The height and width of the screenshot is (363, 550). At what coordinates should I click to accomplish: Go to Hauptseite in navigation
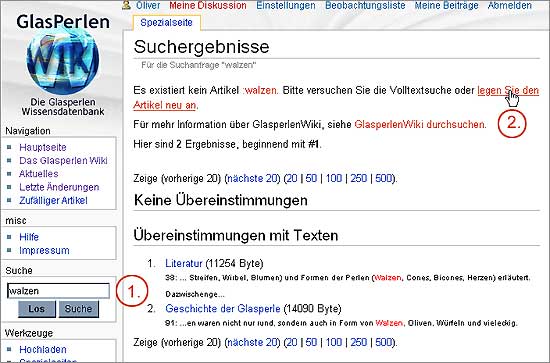click(43, 147)
